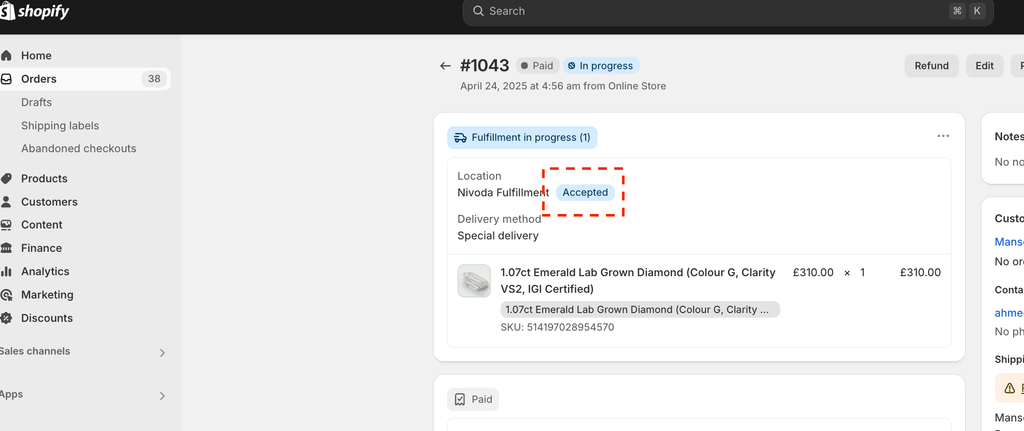Click the Finance bank icon

tap(6, 248)
